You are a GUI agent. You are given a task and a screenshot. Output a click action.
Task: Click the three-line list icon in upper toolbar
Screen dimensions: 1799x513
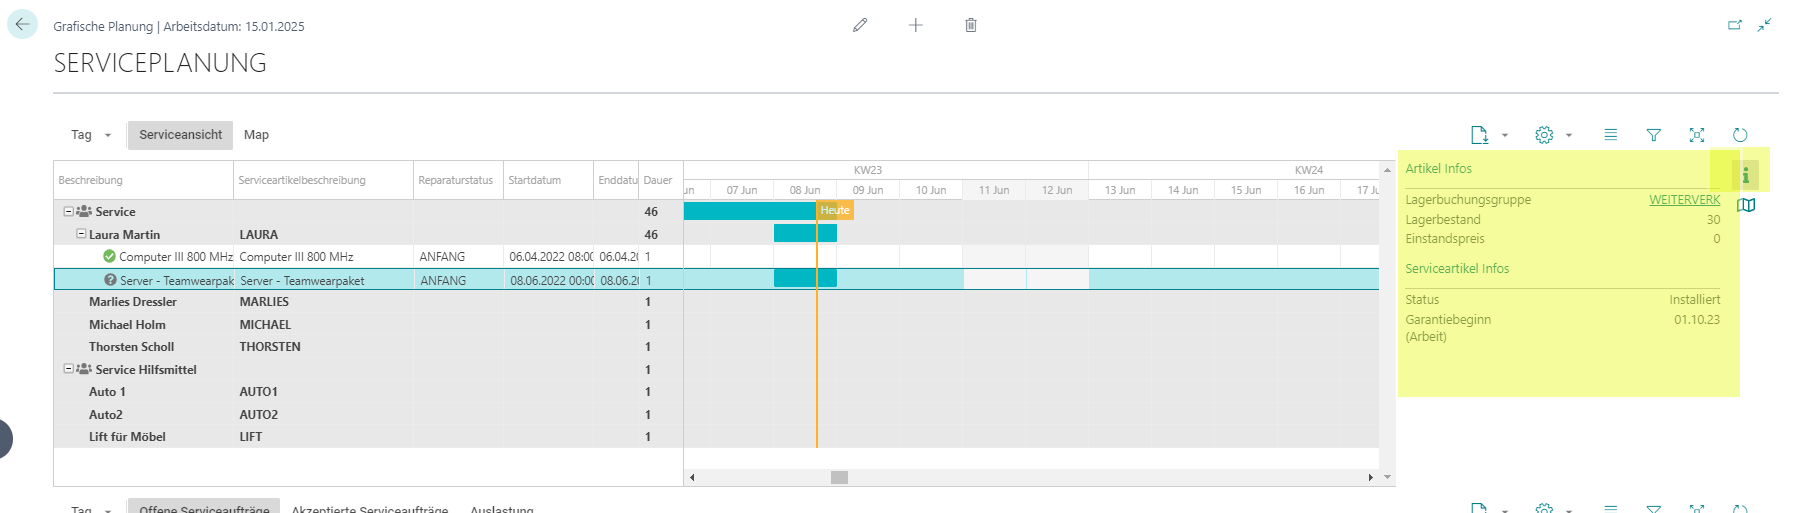(x=1610, y=135)
